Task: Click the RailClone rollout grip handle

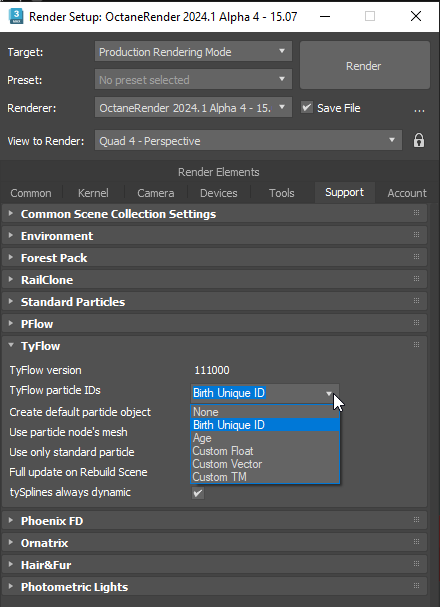Action: pyautogui.click(x=416, y=279)
